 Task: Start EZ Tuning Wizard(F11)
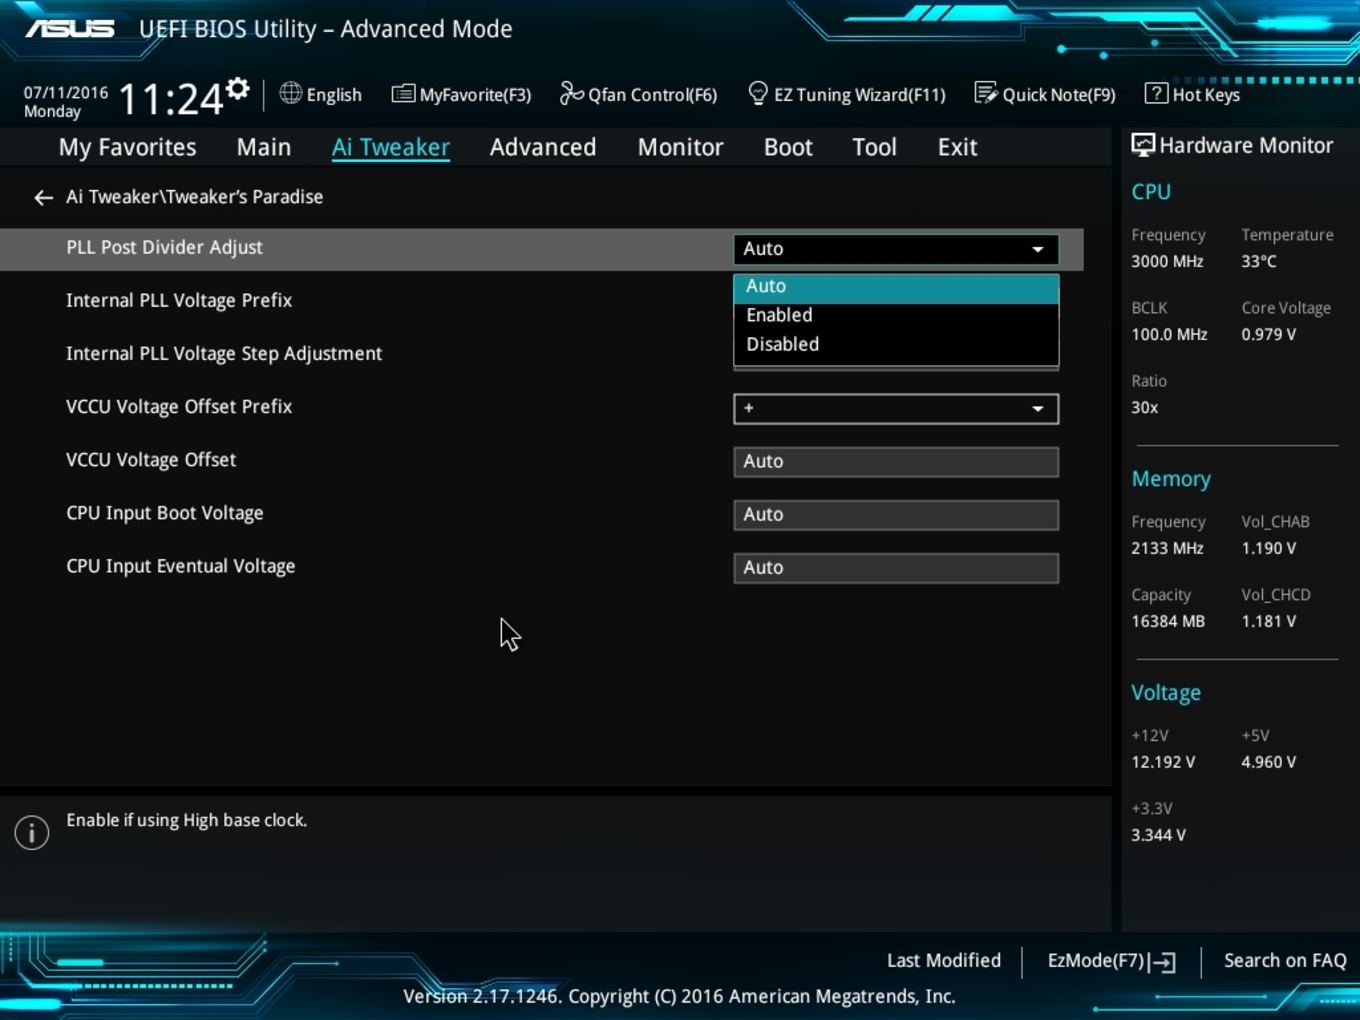859,95
